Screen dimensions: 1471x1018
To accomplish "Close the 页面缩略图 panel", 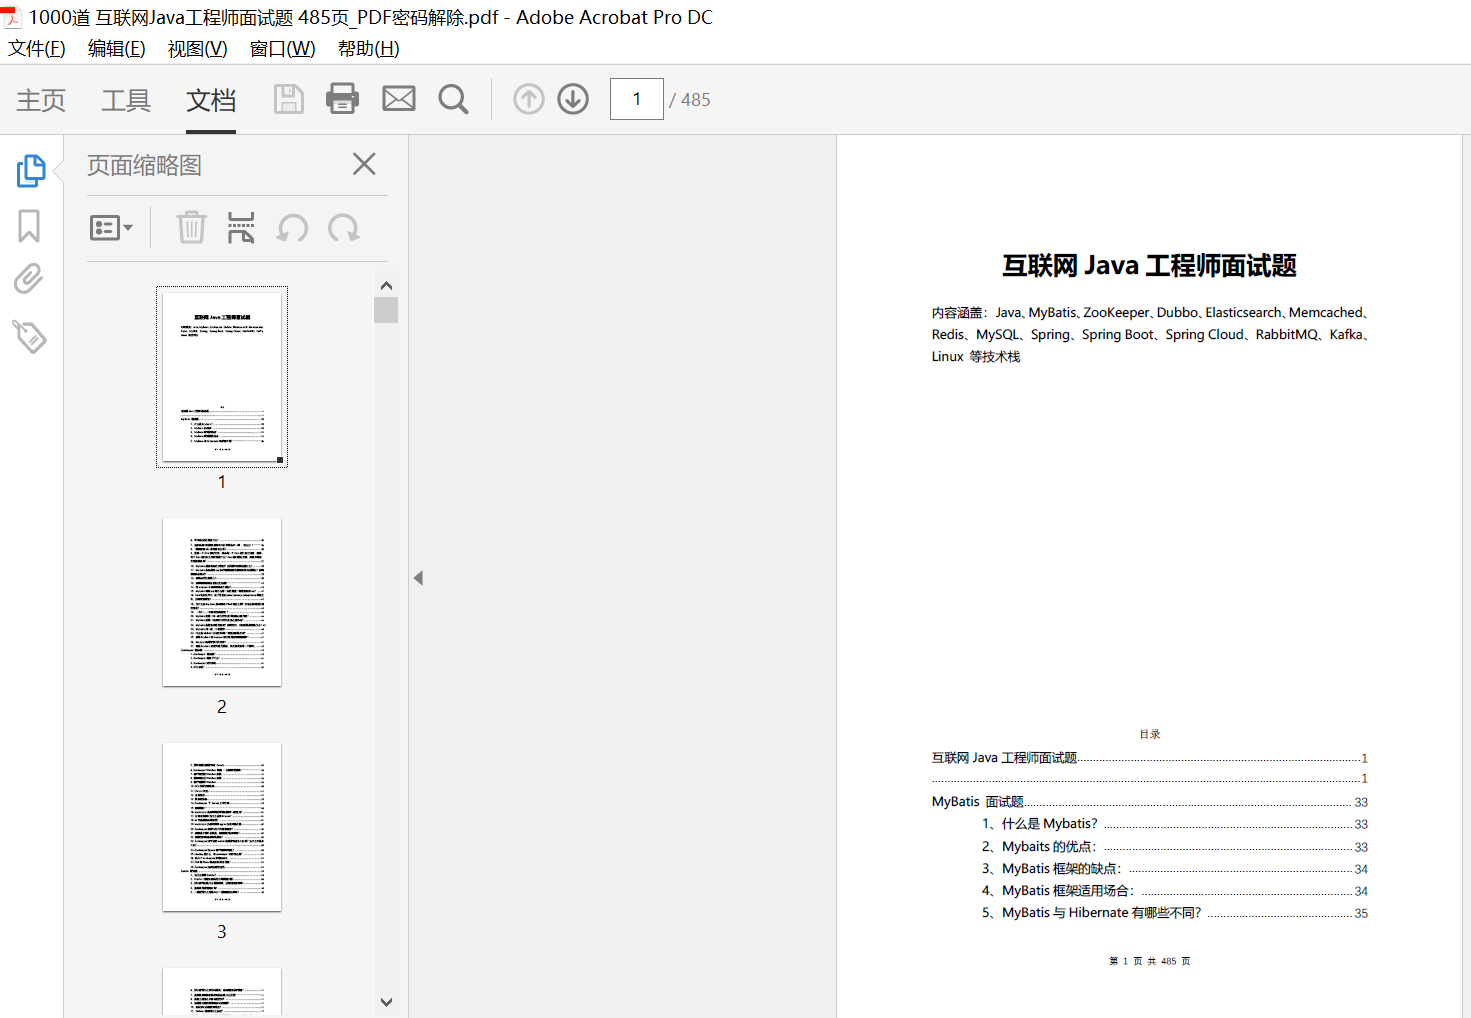I will pyautogui.click(x=364, y=164).
